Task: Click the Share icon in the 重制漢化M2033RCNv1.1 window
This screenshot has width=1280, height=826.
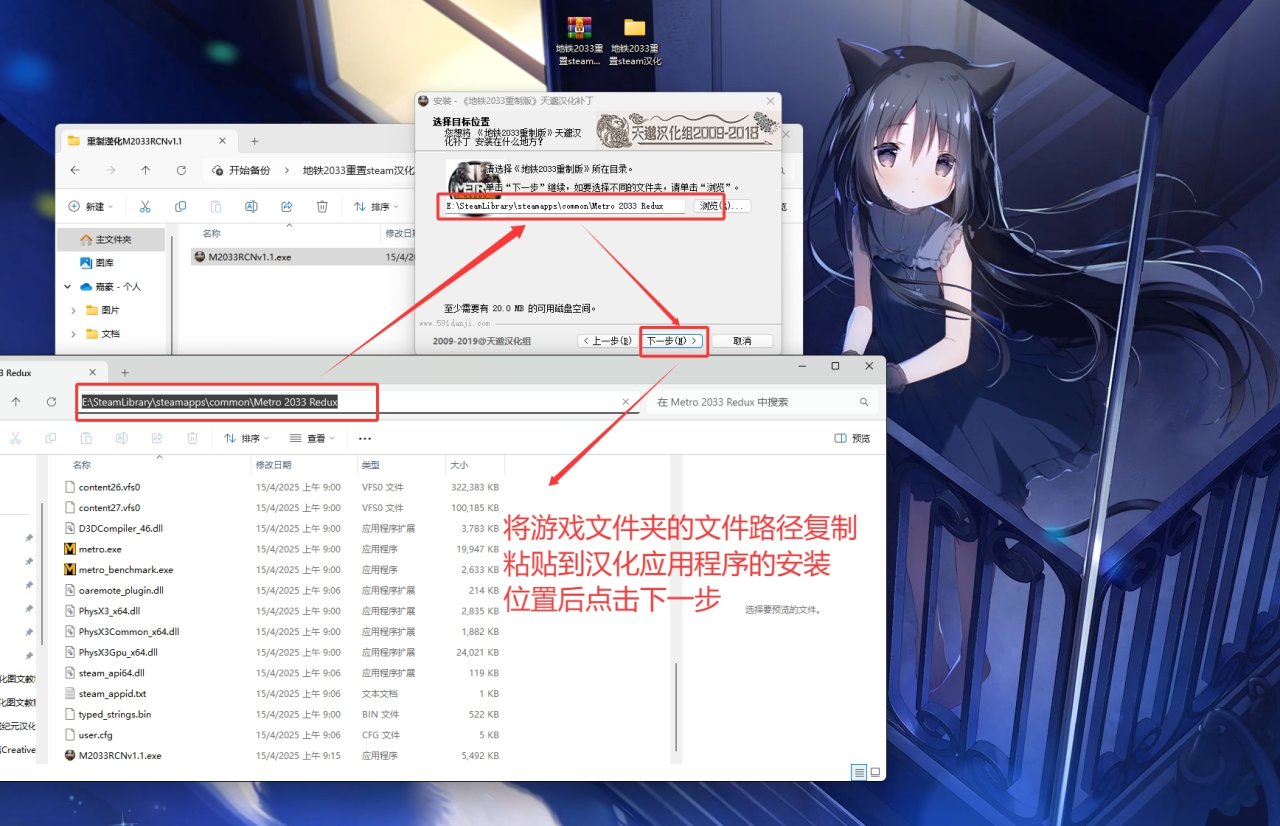Action: [x=287, y=207]
